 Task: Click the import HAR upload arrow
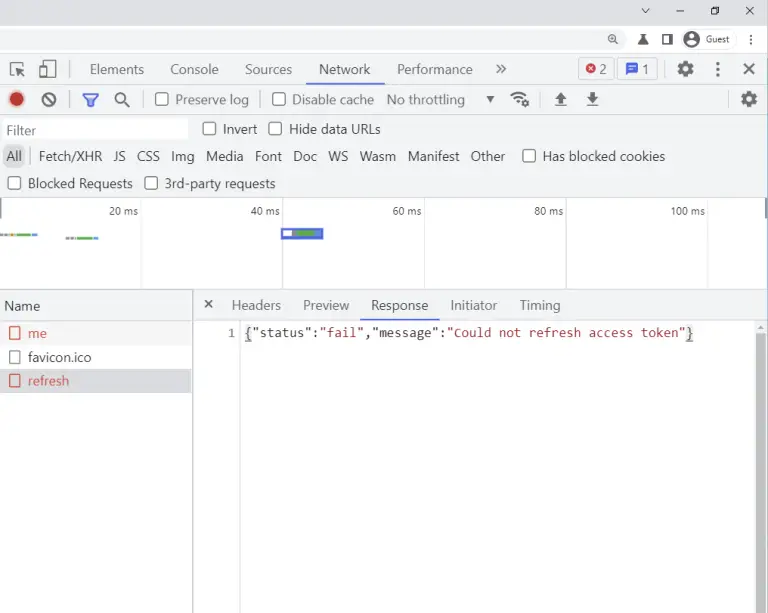point(561,99)
